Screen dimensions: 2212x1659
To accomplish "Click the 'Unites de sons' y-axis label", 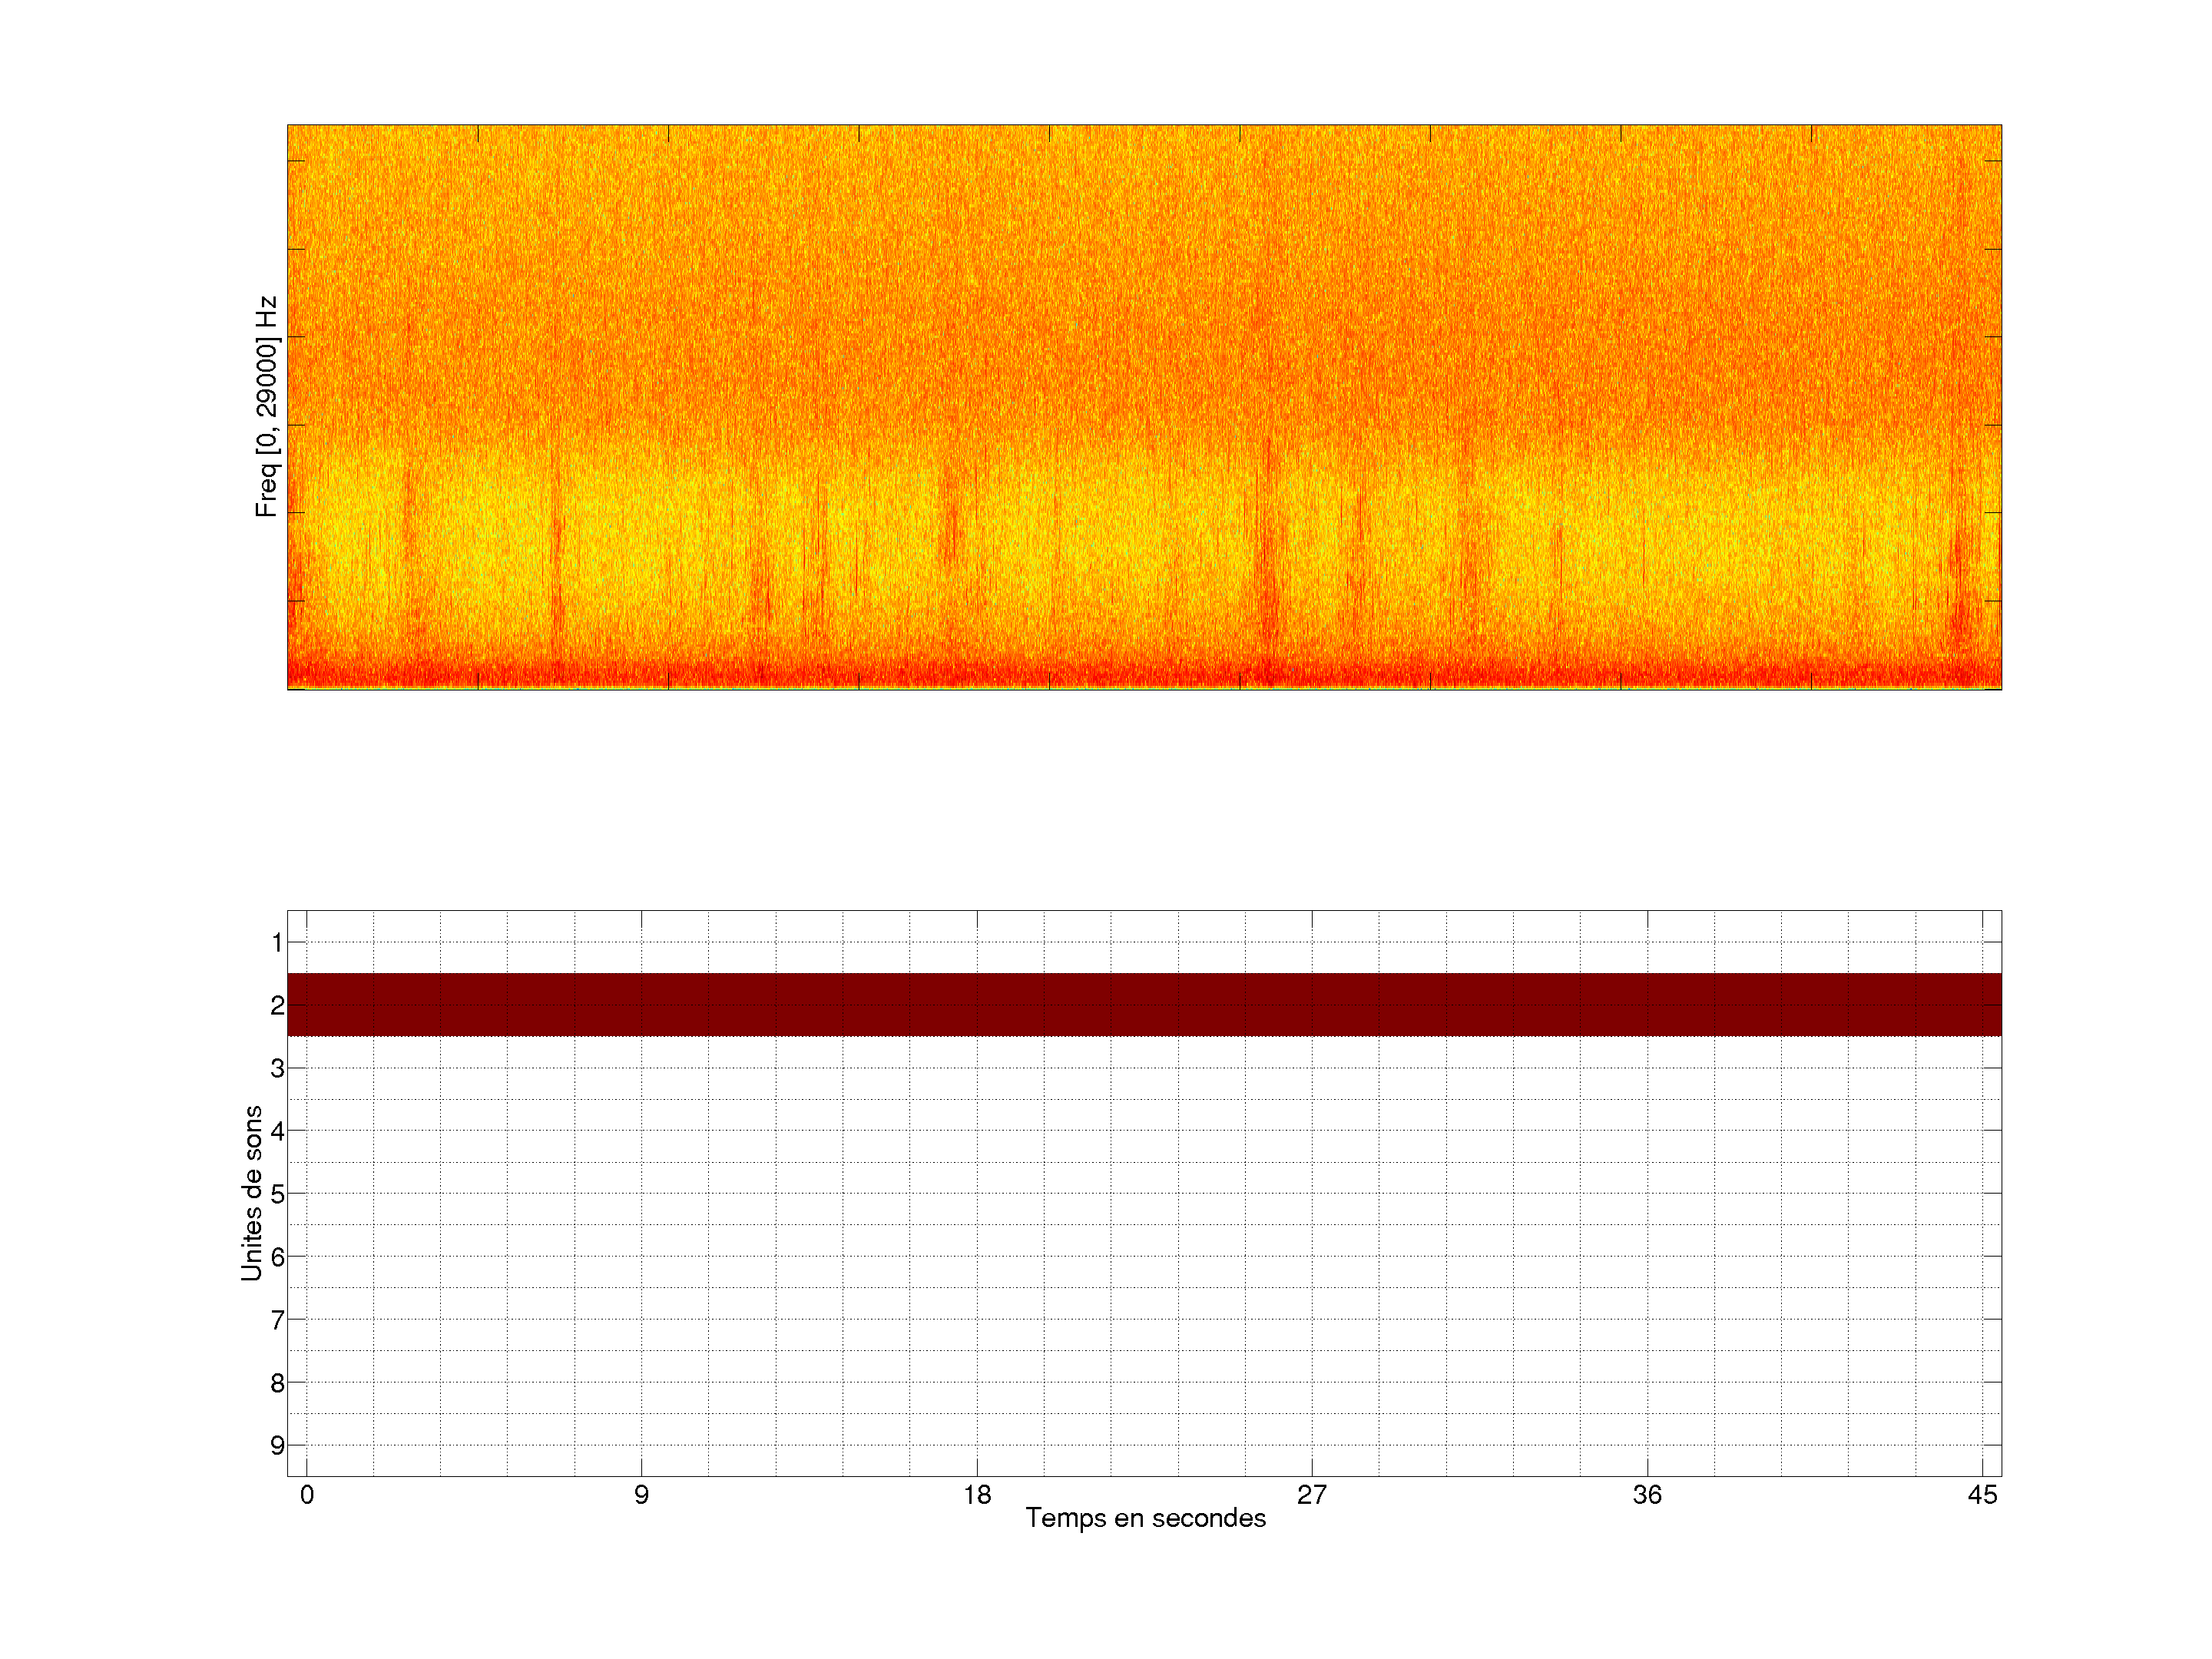I will (252, 1193).
